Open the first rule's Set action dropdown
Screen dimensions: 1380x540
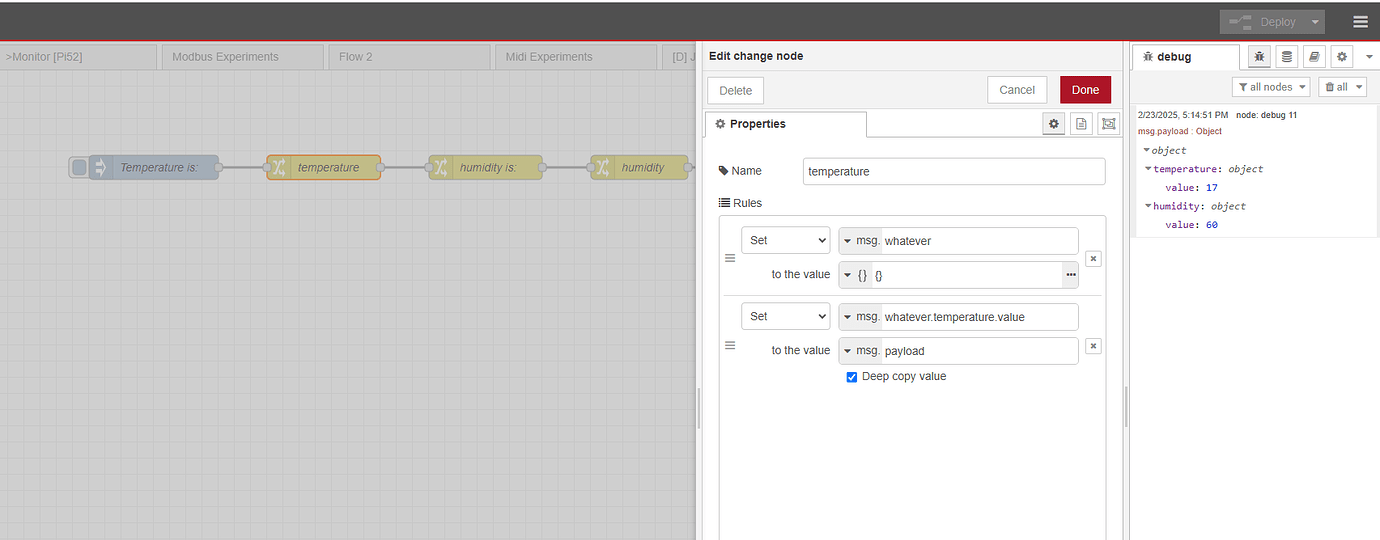click(x=785, y=240)
